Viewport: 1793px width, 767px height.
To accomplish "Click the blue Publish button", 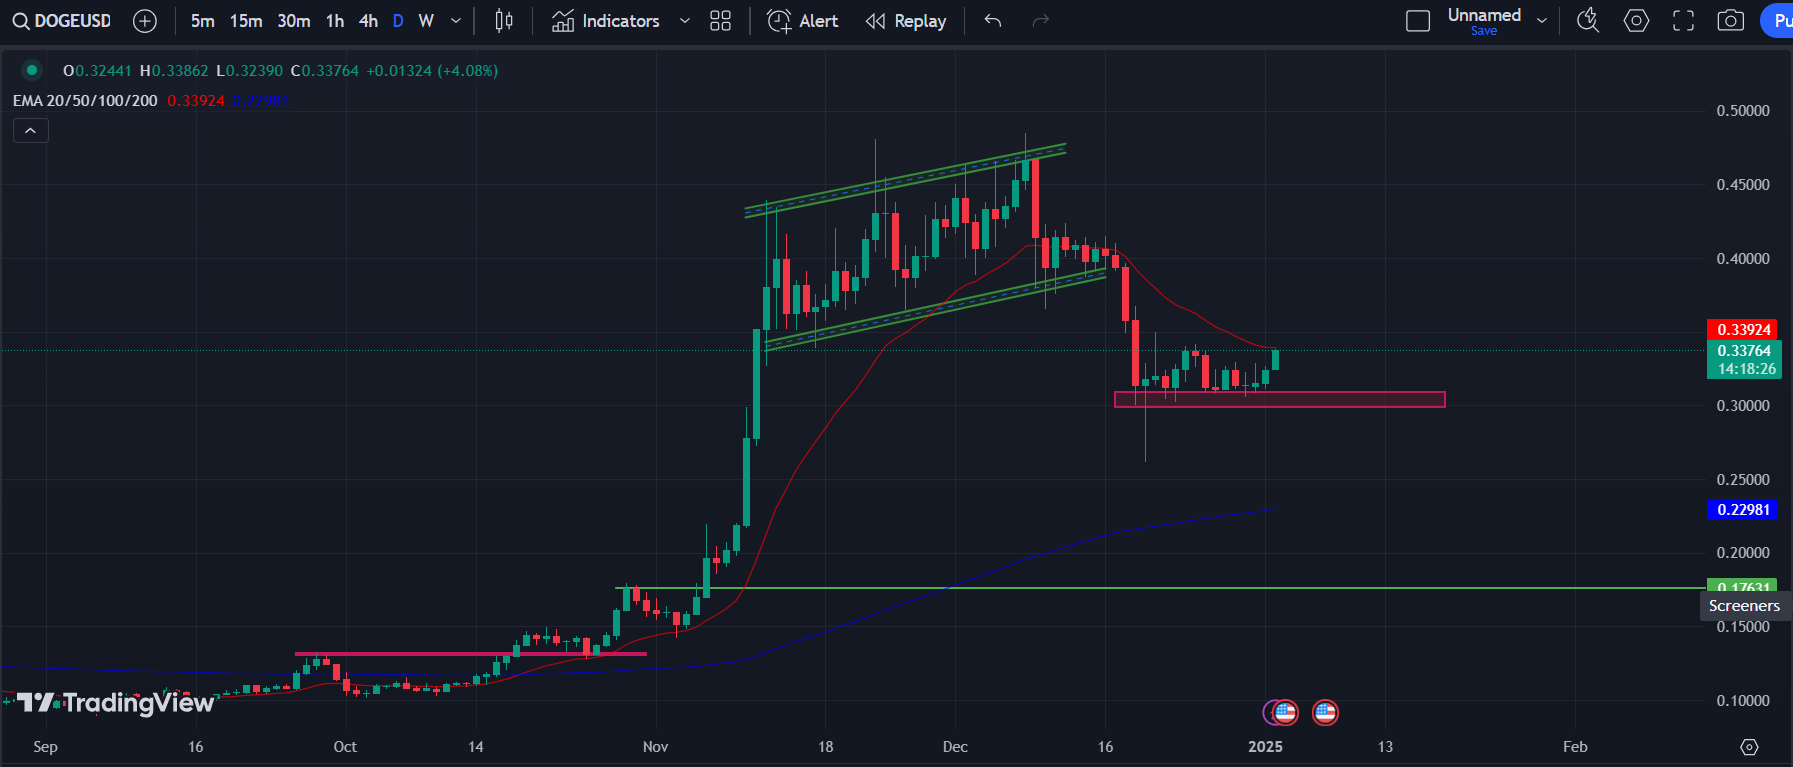I will click(x=1777, y=21).
